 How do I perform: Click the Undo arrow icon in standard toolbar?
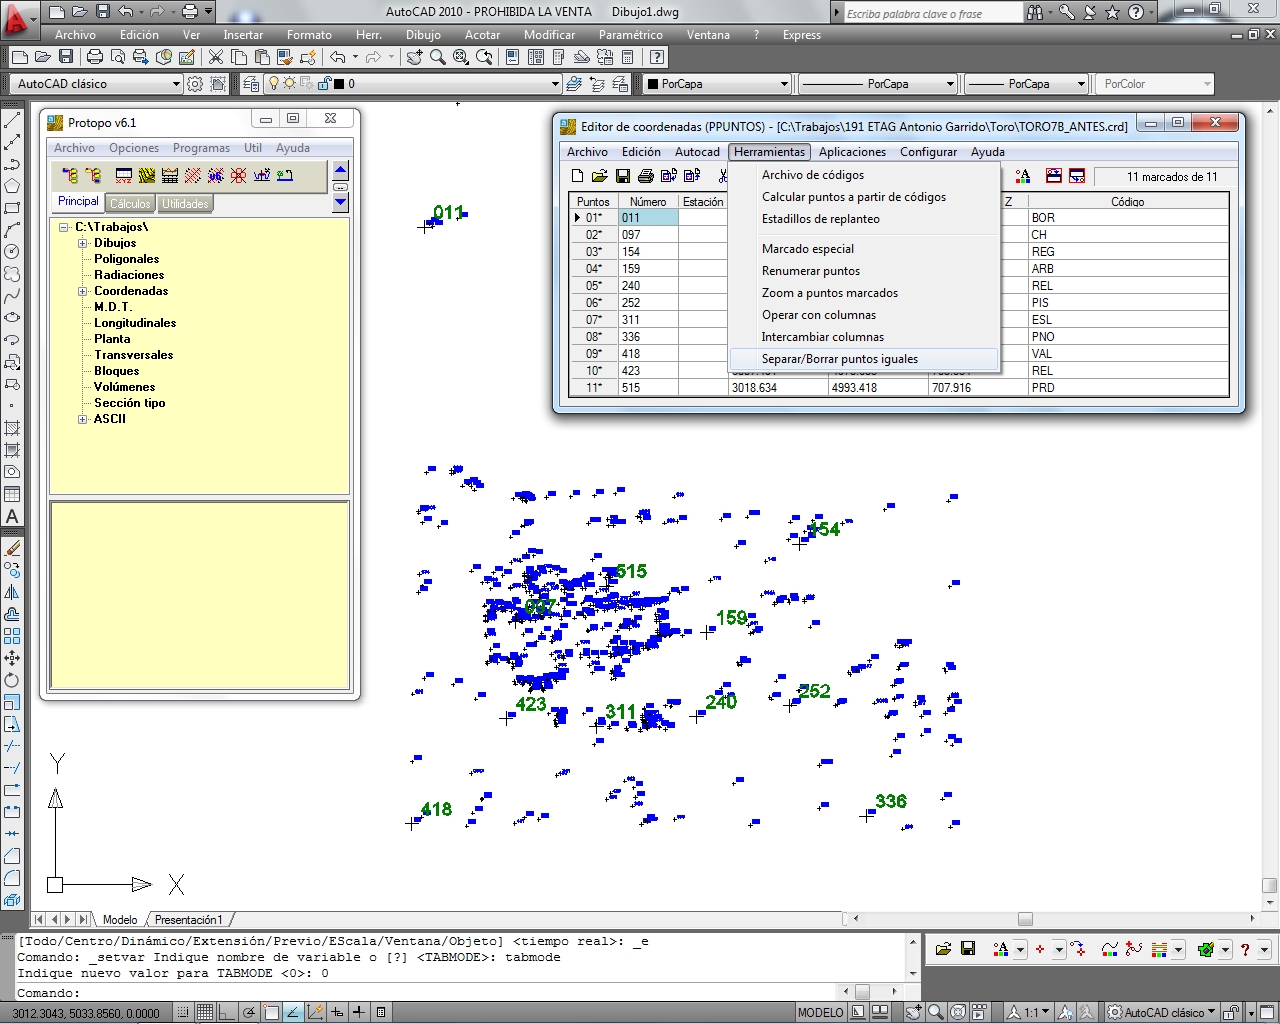(338, 57)
